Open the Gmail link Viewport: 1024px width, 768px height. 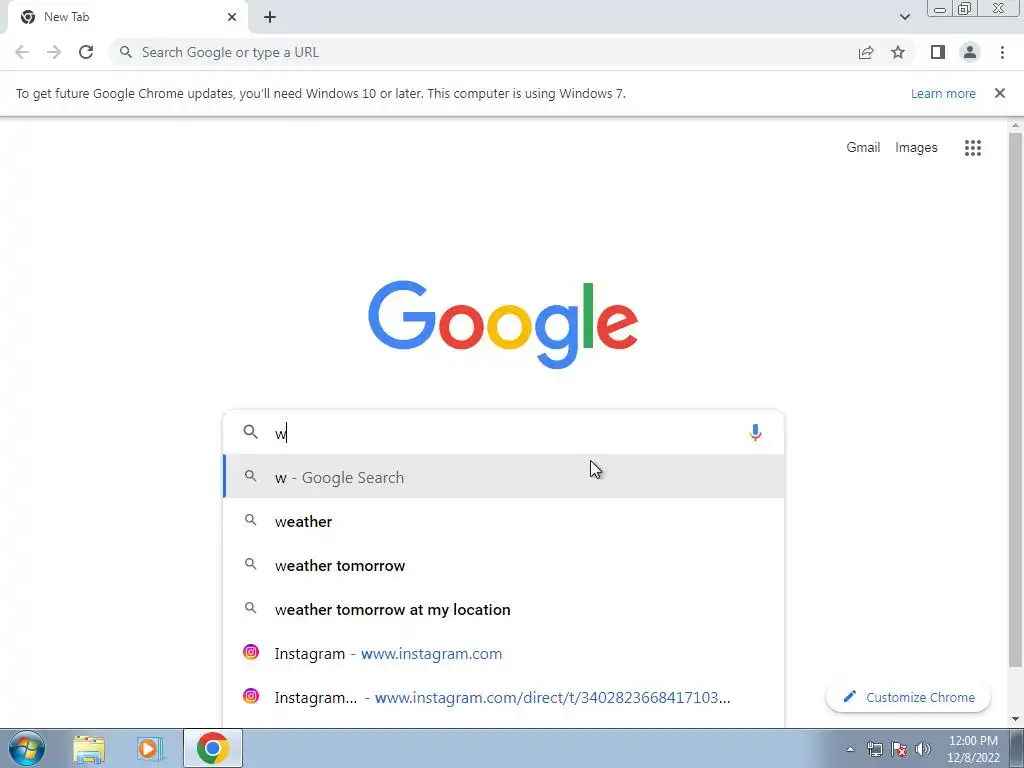tap(863, 148)
